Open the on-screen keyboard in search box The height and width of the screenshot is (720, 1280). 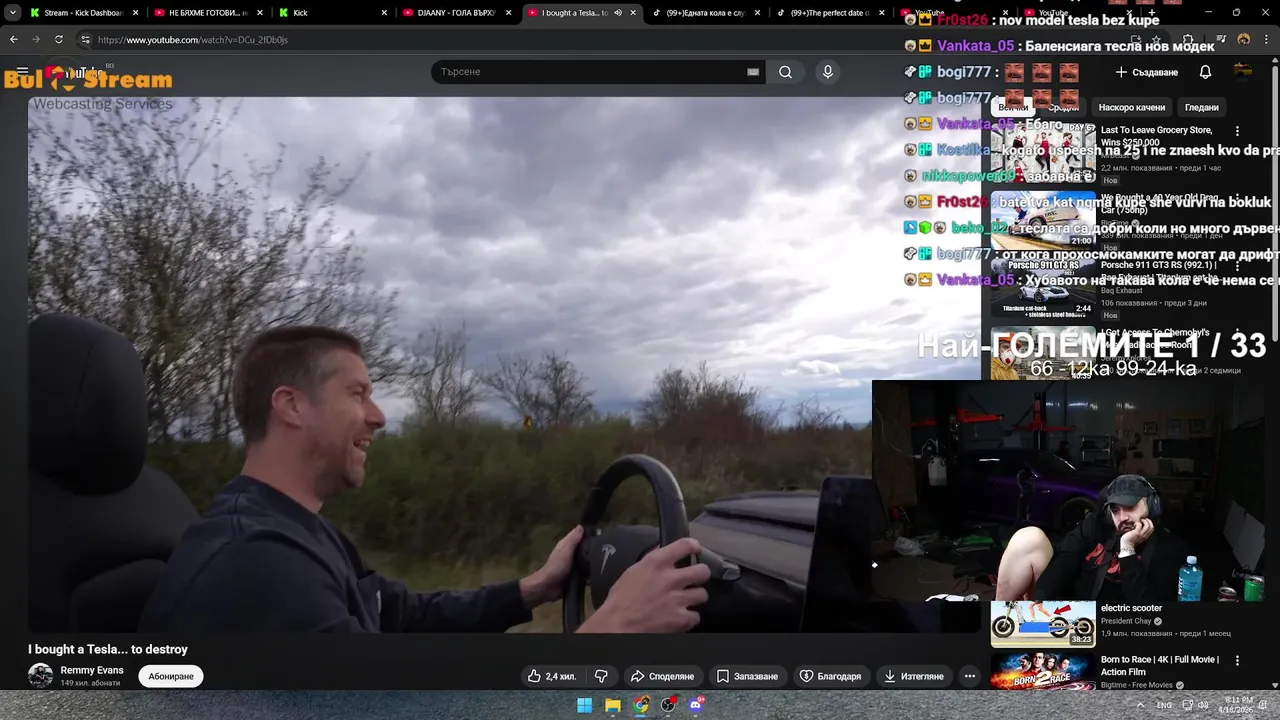(x=753, y=72)
